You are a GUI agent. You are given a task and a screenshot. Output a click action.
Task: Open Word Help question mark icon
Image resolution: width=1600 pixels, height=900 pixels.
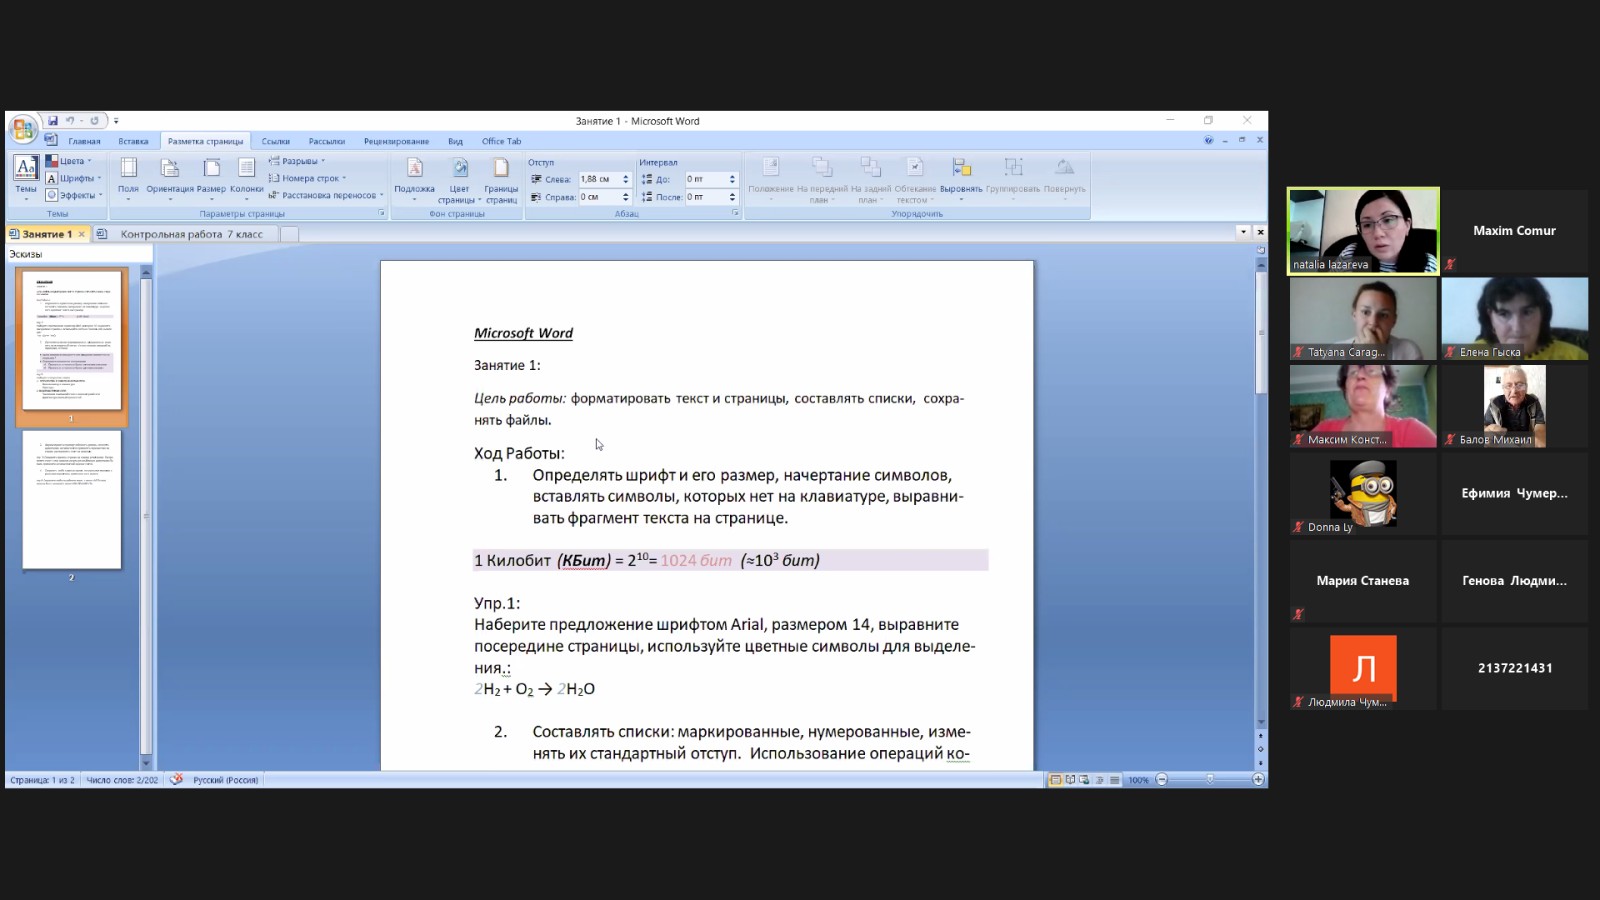click(1208, 141)
